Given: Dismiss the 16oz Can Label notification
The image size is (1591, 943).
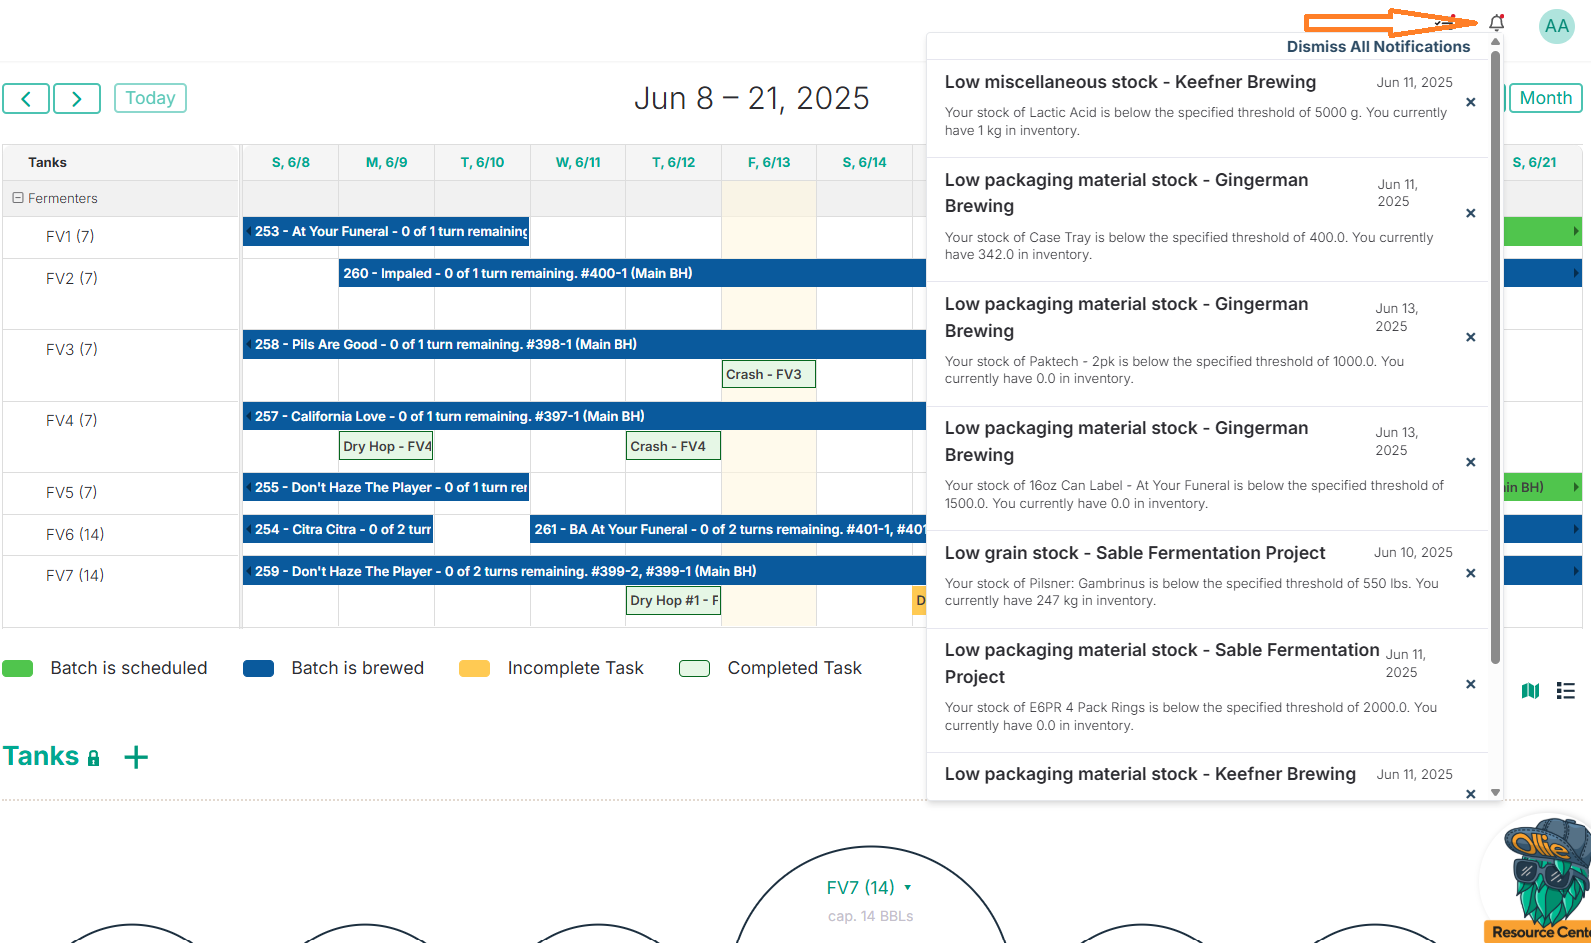Looking at the screenshot, I should pos(1470,462).
